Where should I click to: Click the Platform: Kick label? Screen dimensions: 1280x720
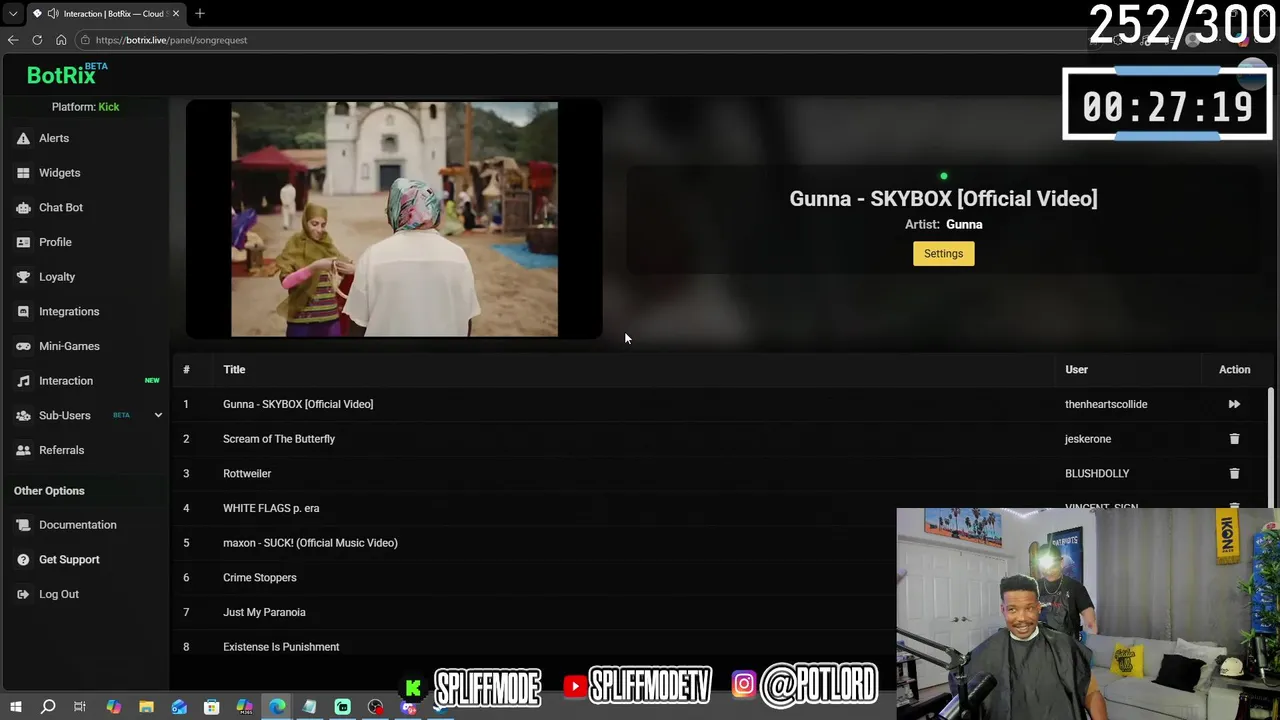coord(85,107)
